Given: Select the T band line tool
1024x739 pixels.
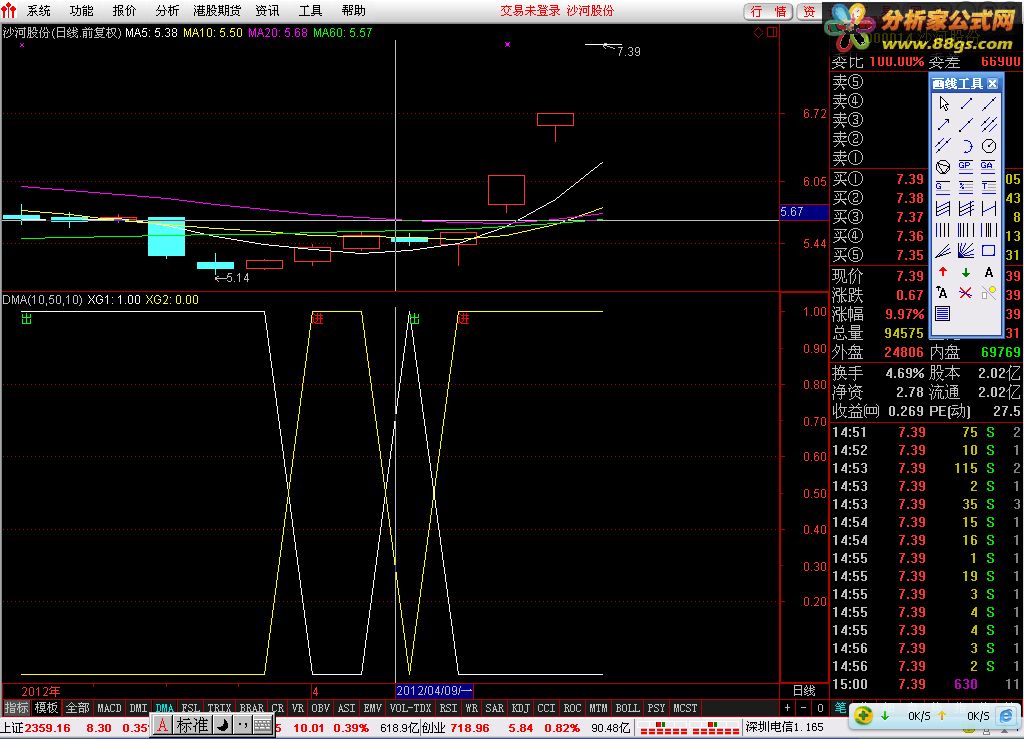Looking at the screenshot, I should [x=989, y=187].
